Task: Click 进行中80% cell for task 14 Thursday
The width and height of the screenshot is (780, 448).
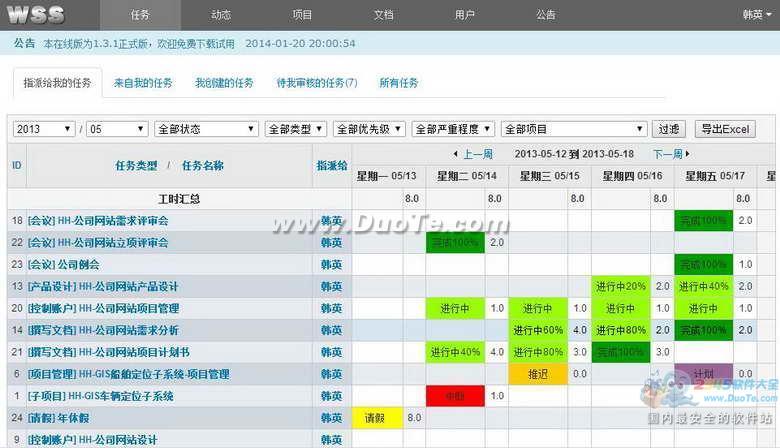Action: (x=621, y=330)
